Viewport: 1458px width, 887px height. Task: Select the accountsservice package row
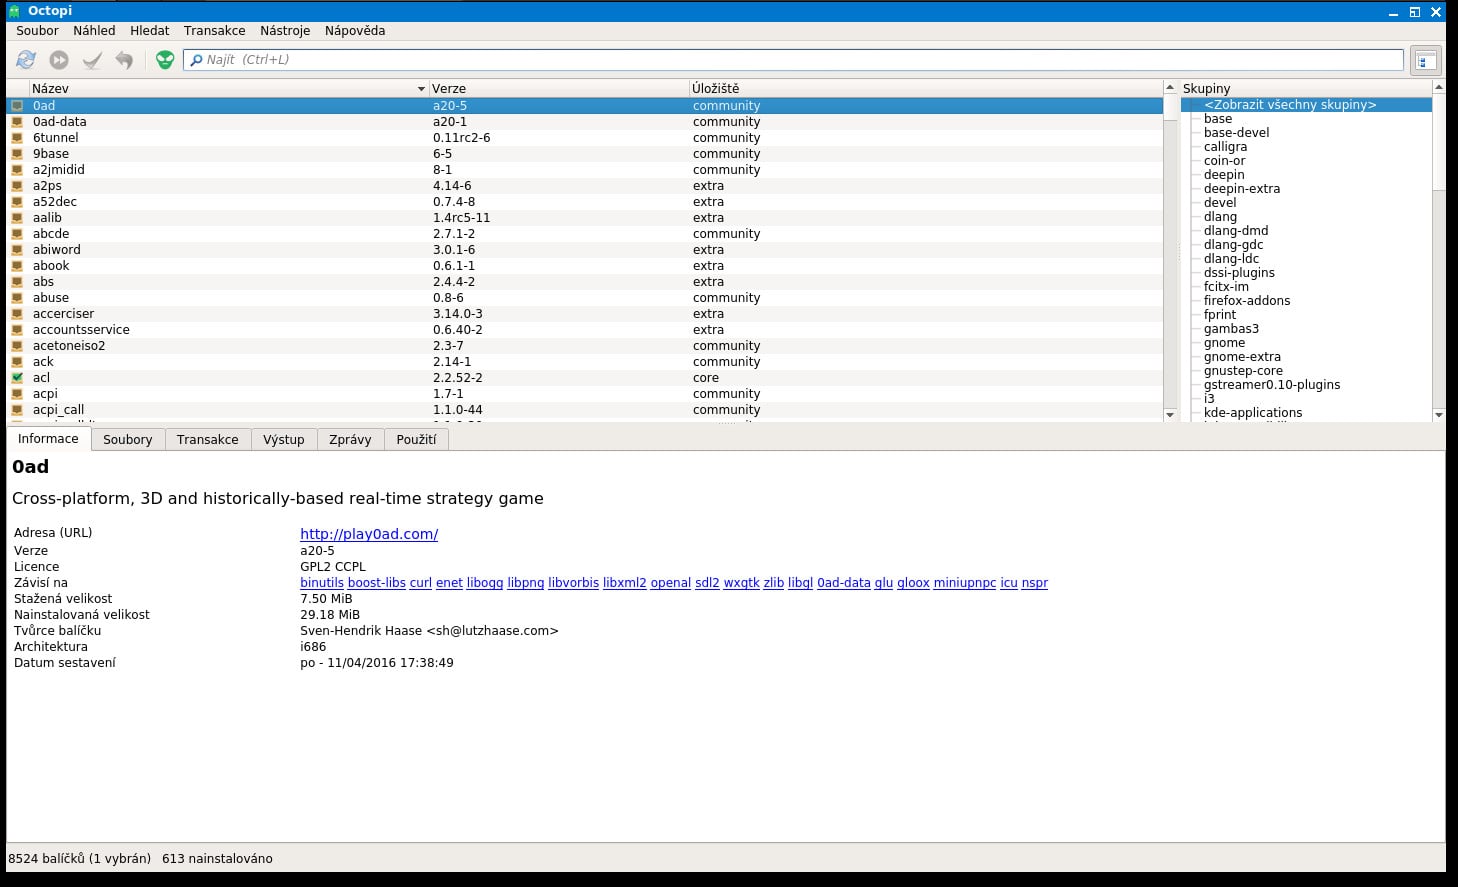coord(586,330)
